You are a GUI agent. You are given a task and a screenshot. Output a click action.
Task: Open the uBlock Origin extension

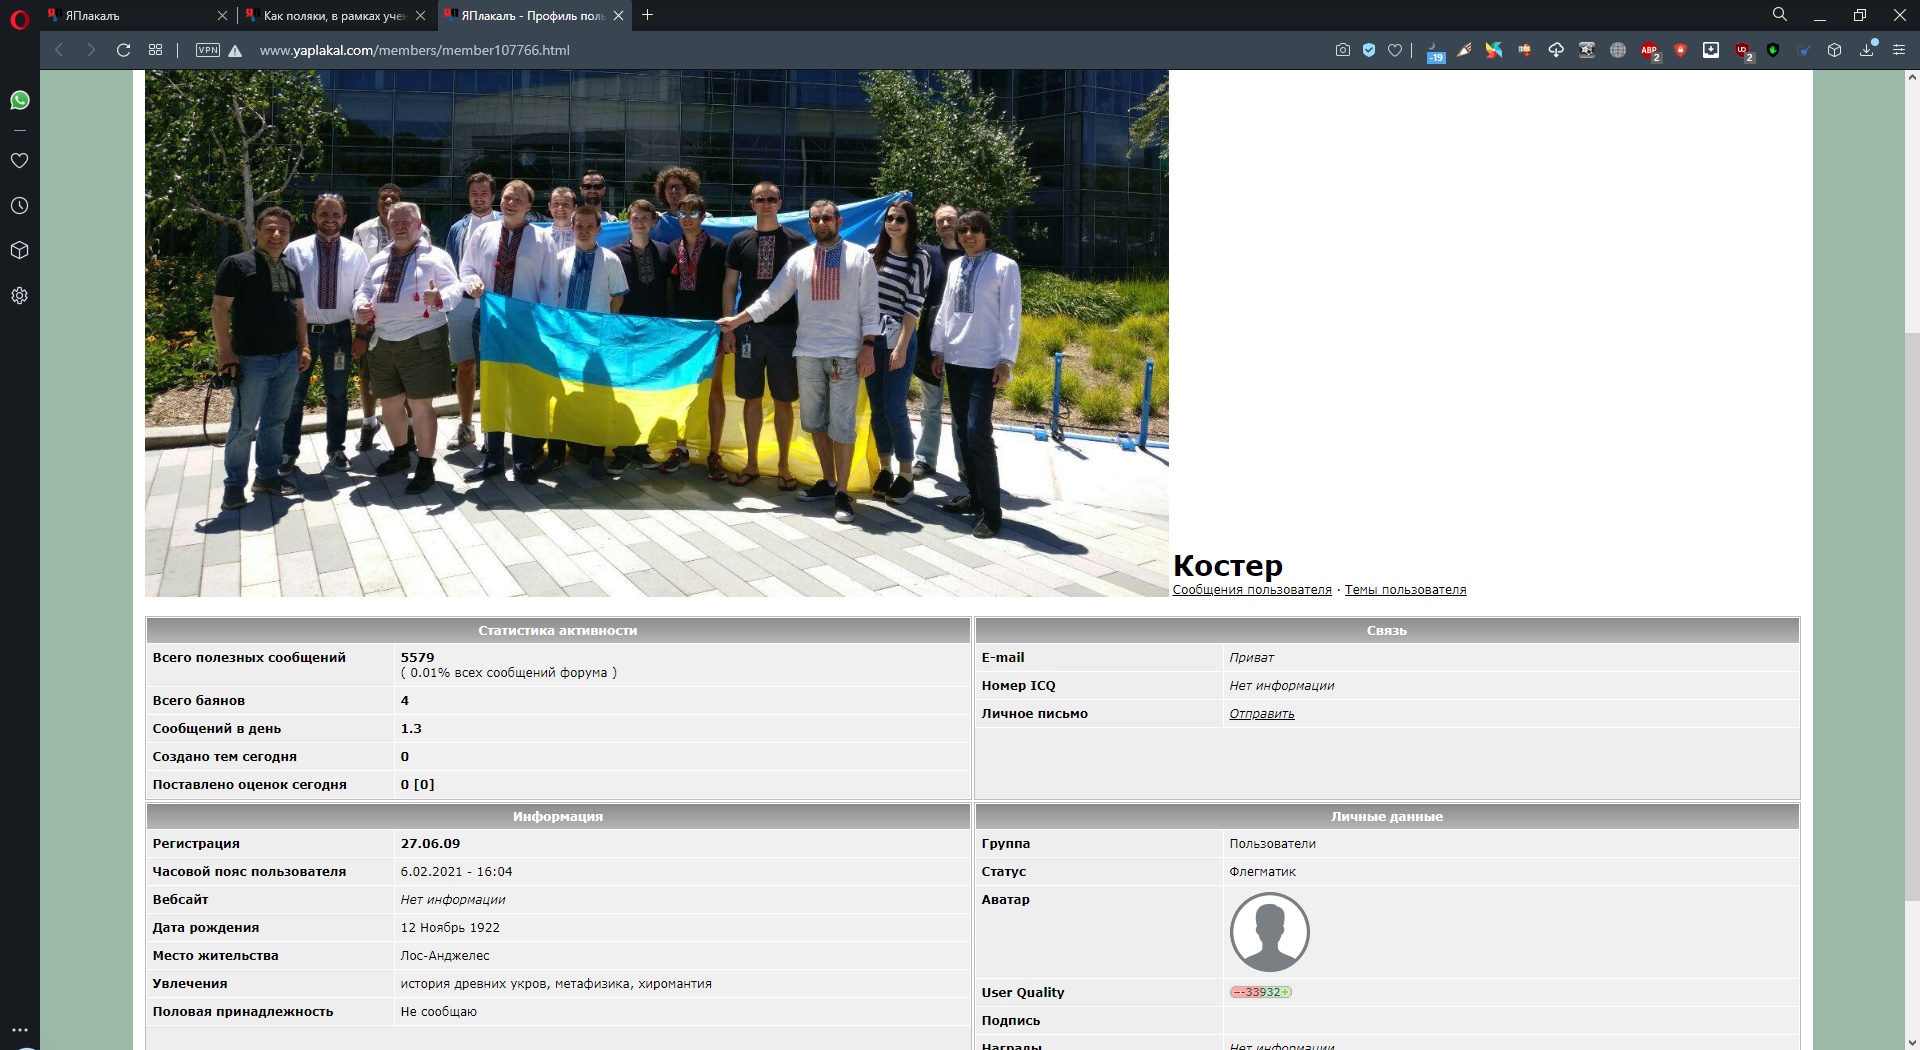coord(1743,51)
